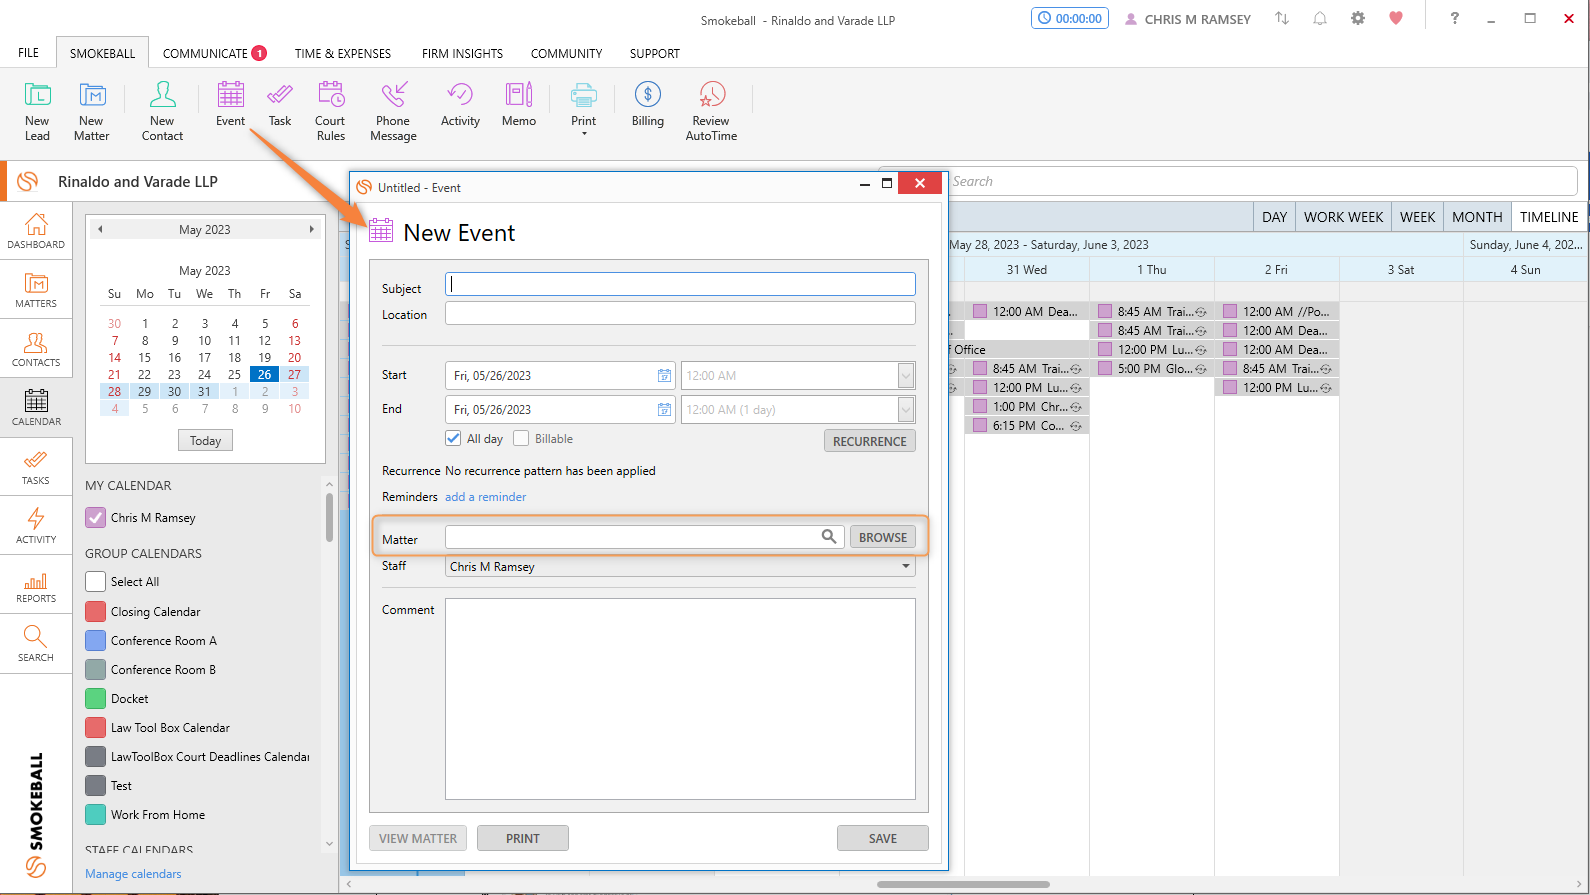Click BROWSE for matter
1590x895 pixels.
tap(883, 537)
